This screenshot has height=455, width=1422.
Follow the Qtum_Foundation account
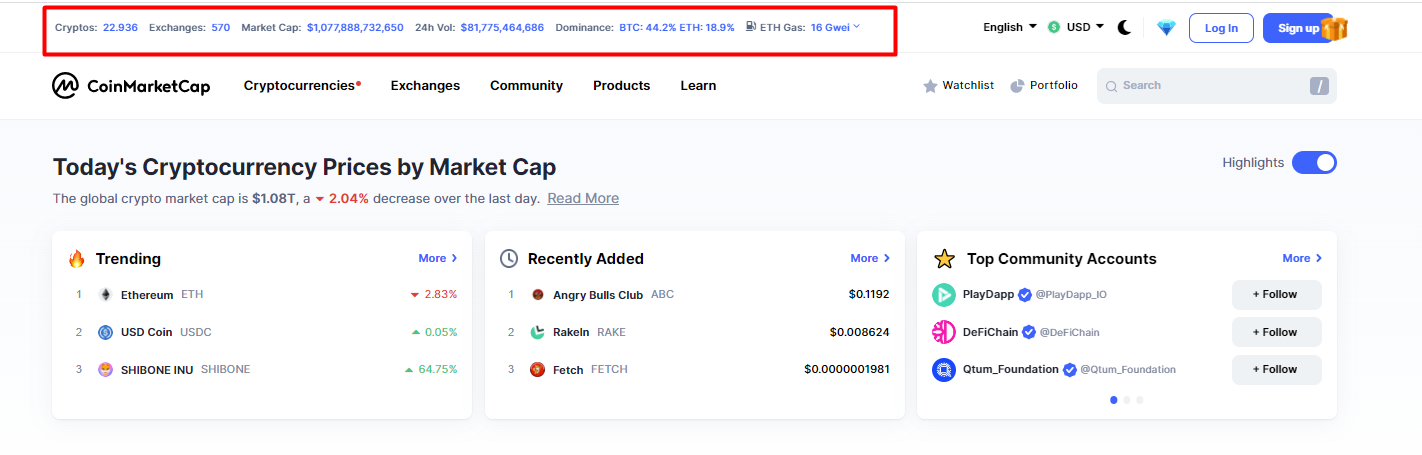tap(1276, 370)
